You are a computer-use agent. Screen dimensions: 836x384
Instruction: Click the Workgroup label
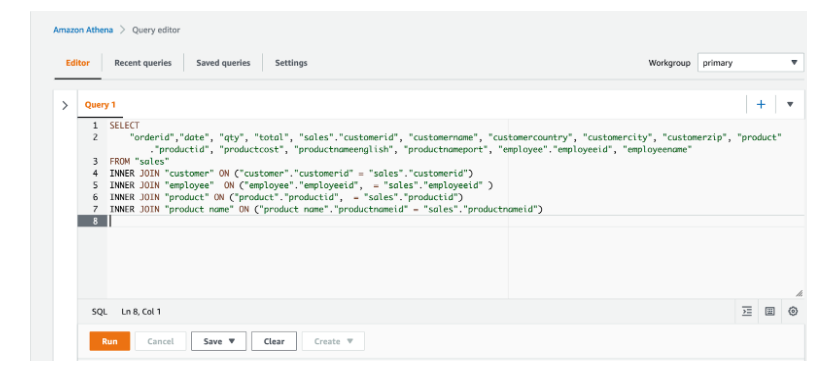tap(669, 63)
